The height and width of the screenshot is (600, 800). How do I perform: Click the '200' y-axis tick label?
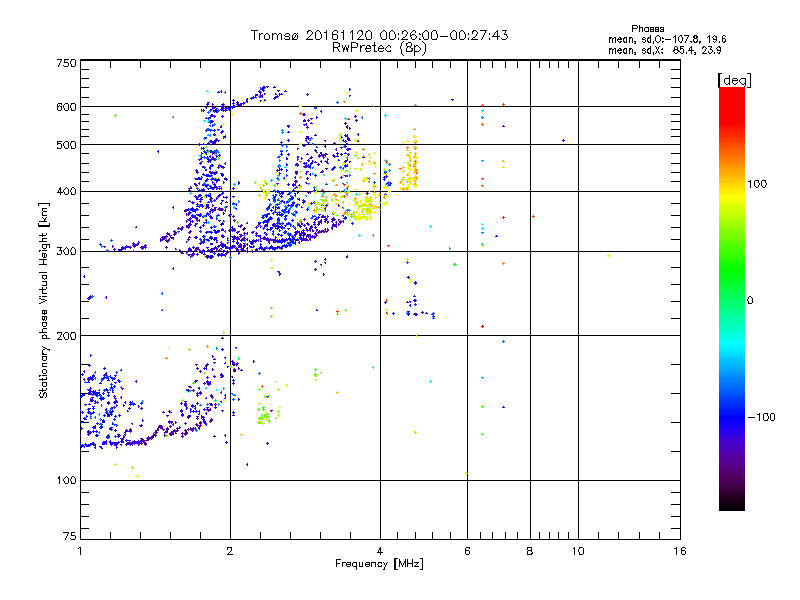pos(66,336)
